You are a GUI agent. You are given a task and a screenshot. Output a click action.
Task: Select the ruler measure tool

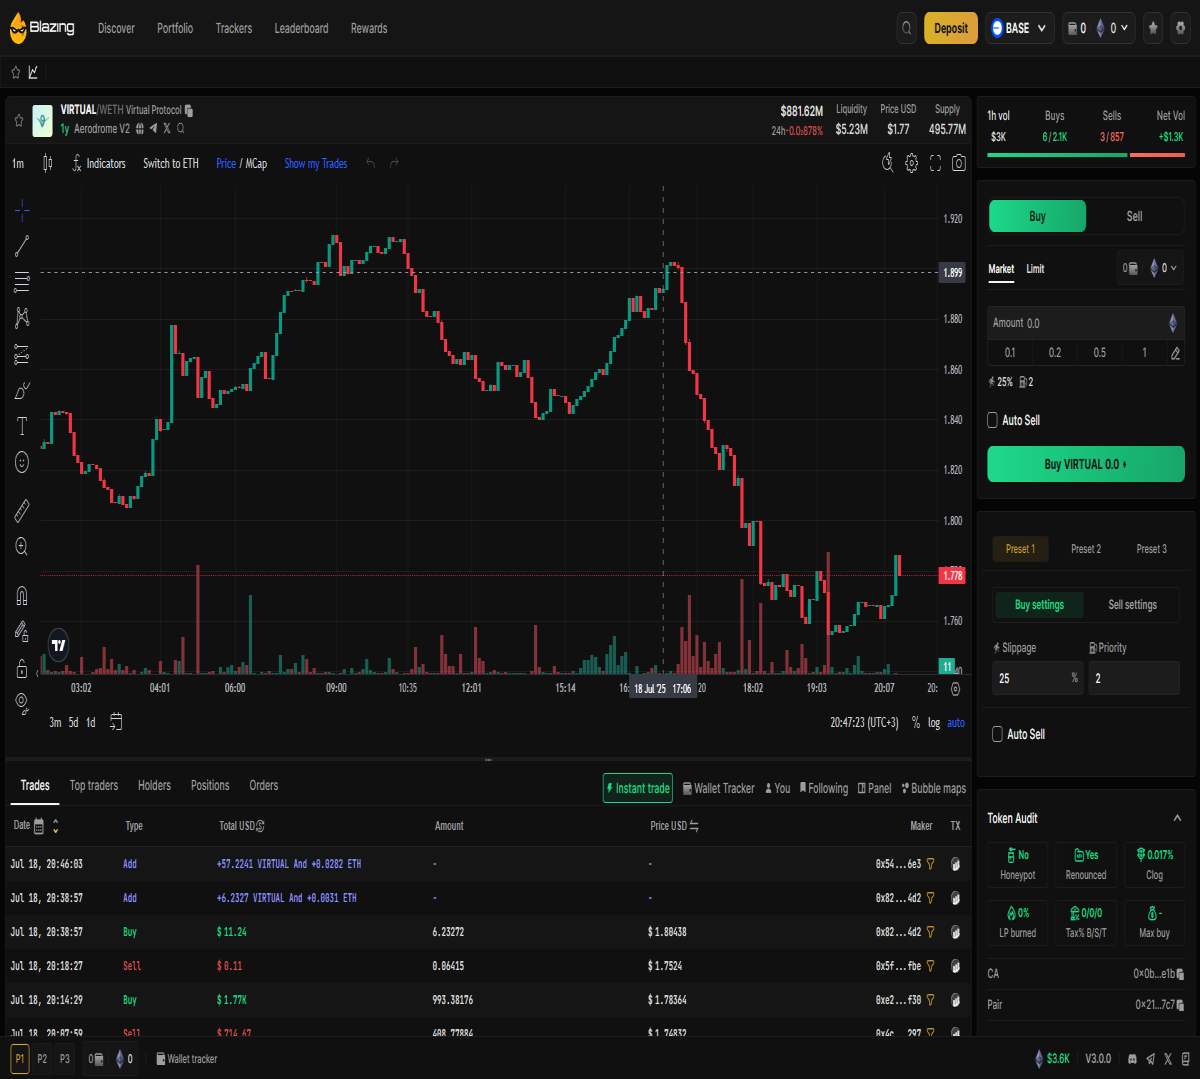[x=22, y=511]
